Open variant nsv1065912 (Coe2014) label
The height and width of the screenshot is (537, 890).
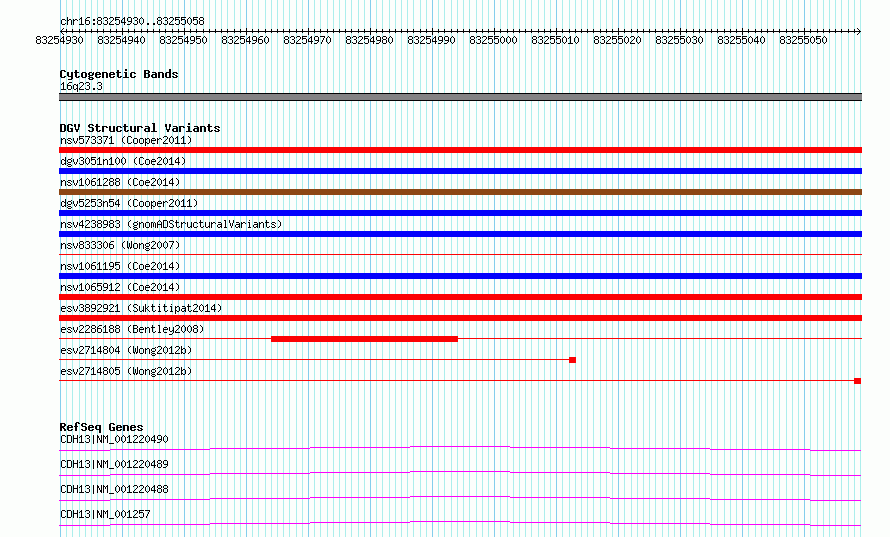click(120, 287)
